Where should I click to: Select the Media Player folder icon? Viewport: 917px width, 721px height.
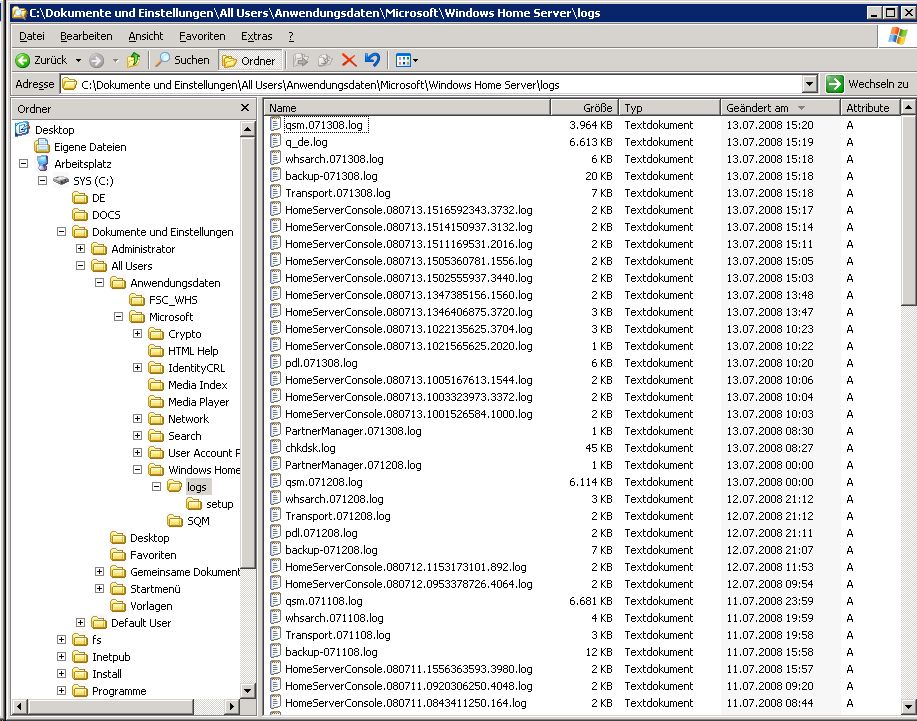click(x=156, y=402)
